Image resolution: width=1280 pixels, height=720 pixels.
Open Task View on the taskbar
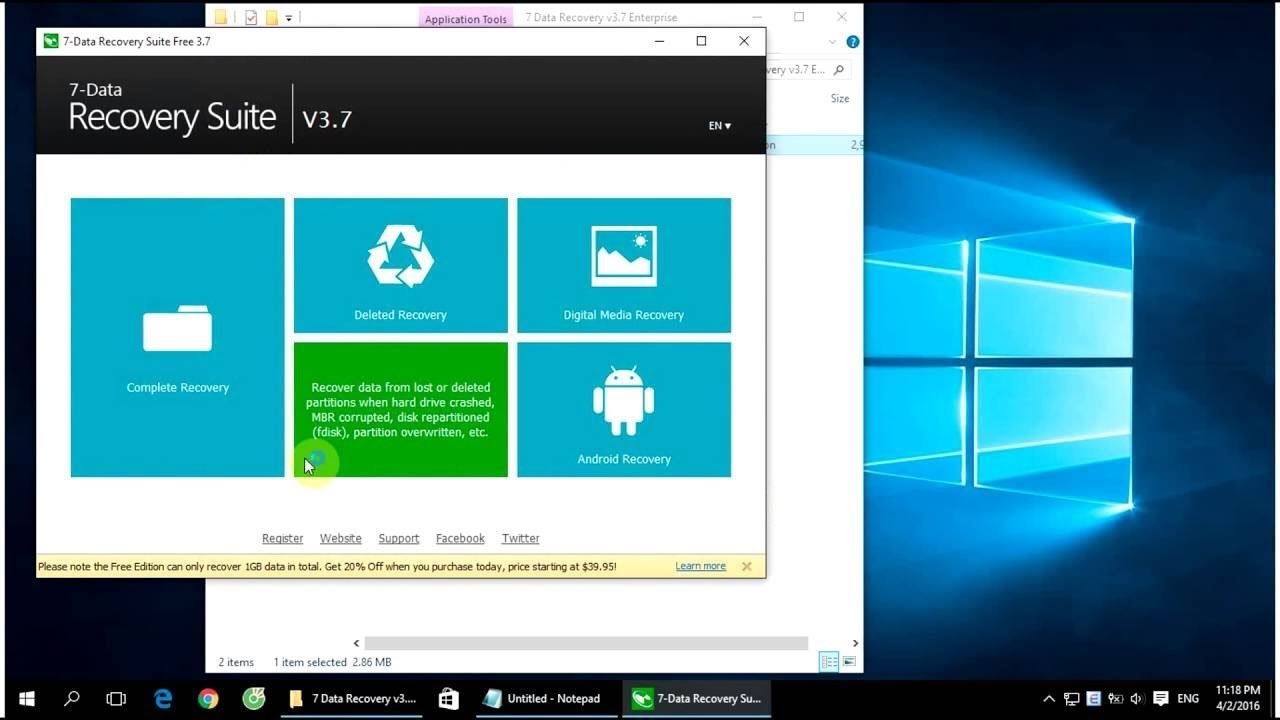point(117,699)
